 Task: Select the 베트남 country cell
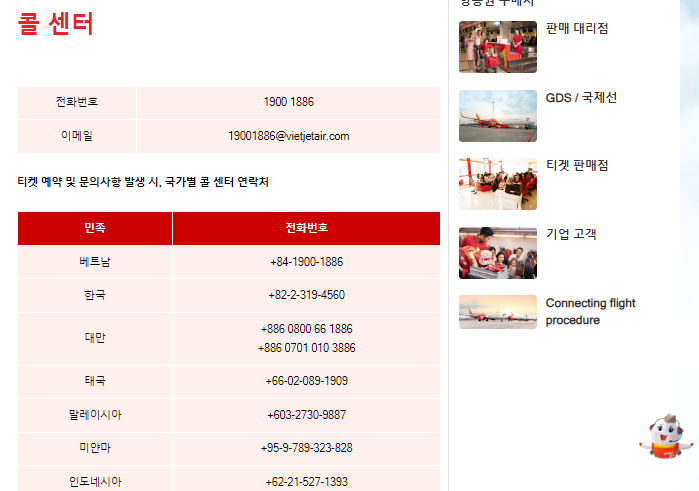(95, 262)
